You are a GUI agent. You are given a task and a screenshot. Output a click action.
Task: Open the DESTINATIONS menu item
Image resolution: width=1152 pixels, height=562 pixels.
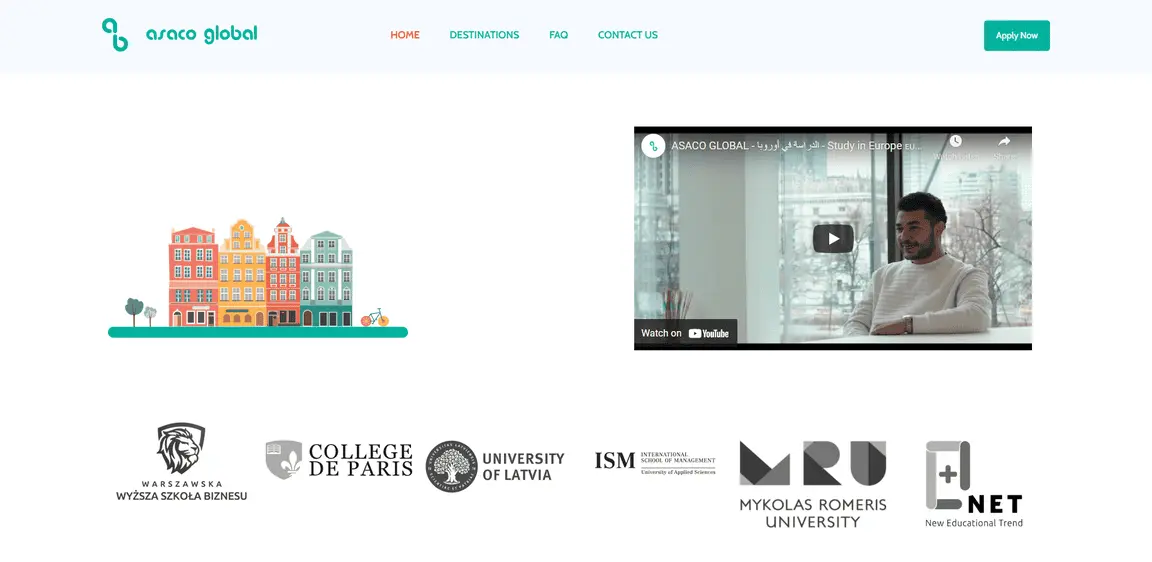tap(484, 35)
